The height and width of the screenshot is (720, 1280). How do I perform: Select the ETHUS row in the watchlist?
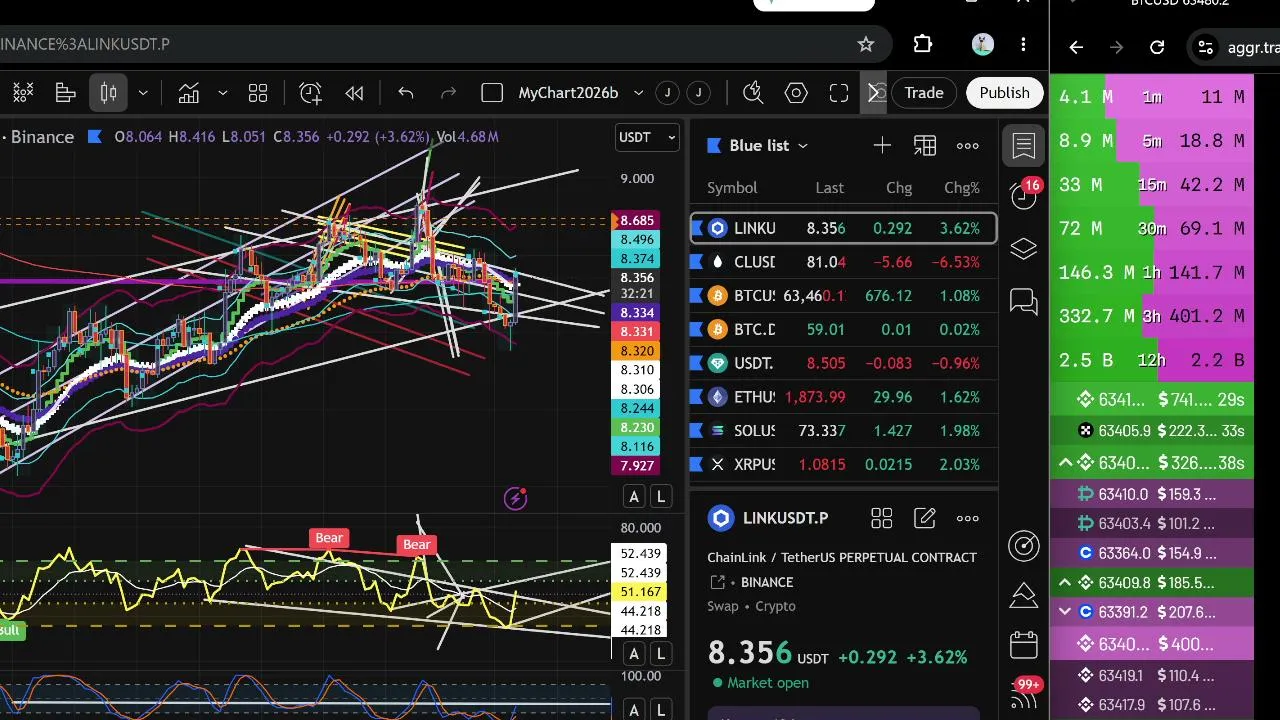(843, 397)
